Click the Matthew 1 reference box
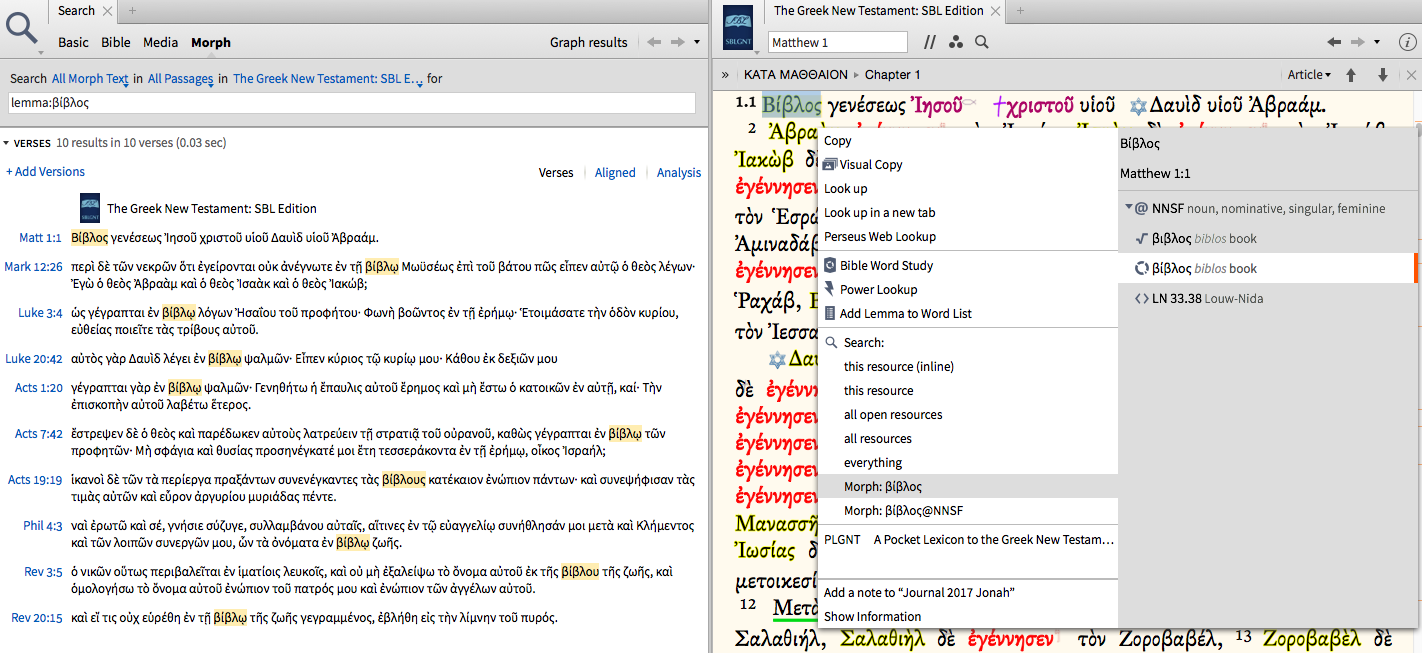 coord(838,42)
